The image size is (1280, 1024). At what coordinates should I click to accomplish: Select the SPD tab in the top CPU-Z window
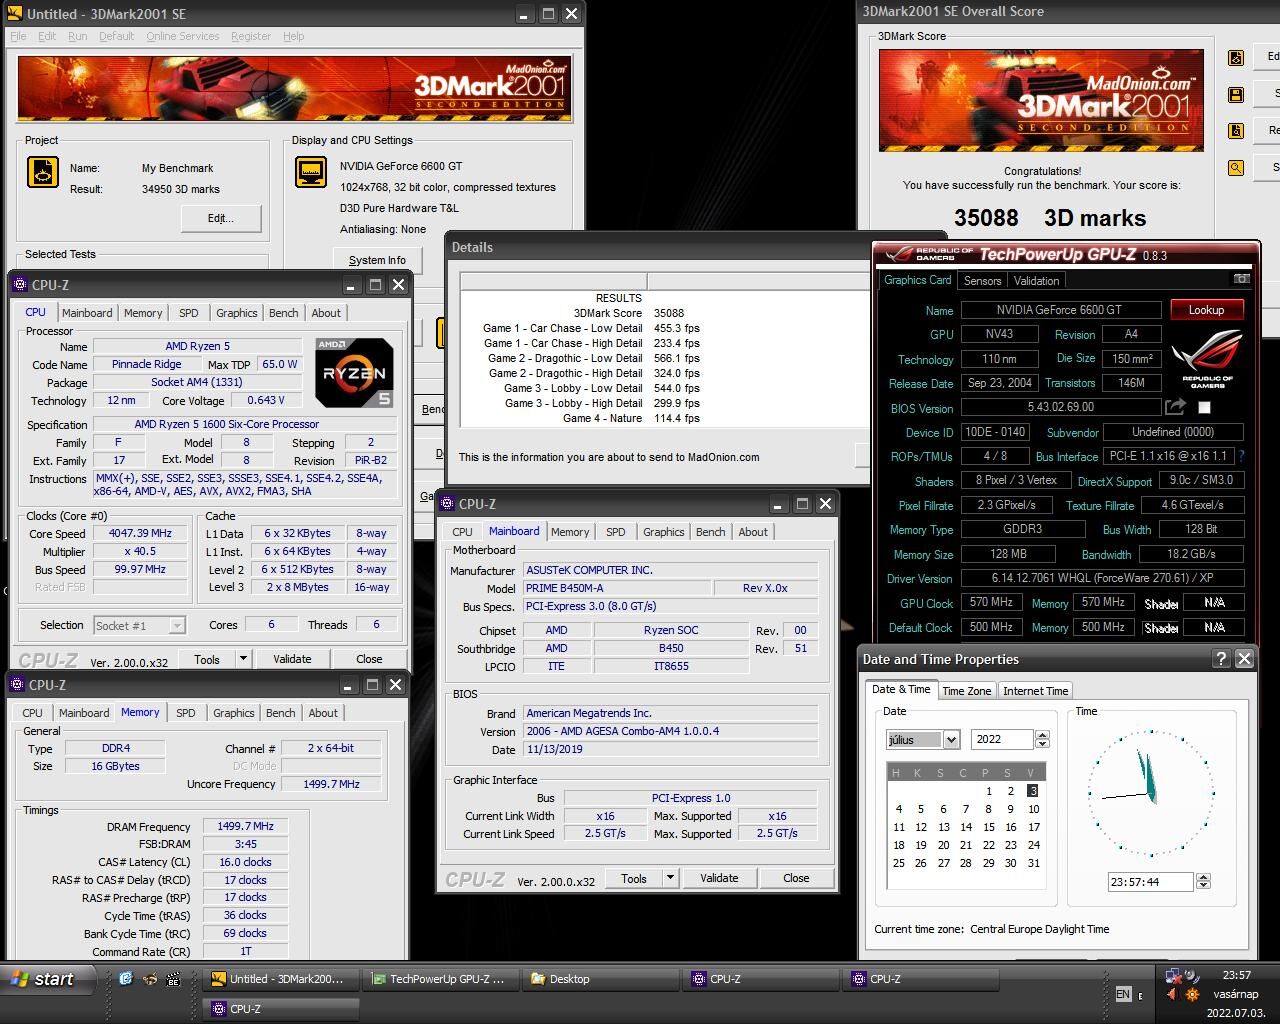click(x=188, y=313)
